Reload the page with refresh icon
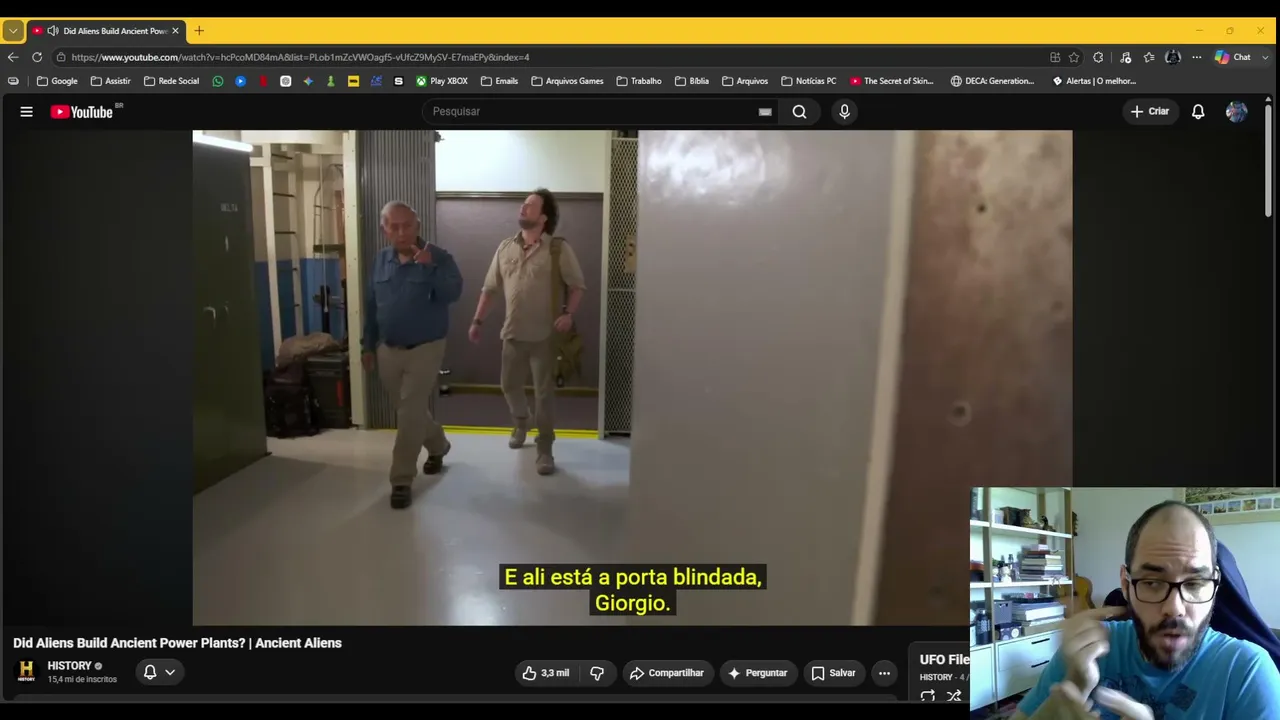Viewport: 1280px width, 720px height. 37,57
